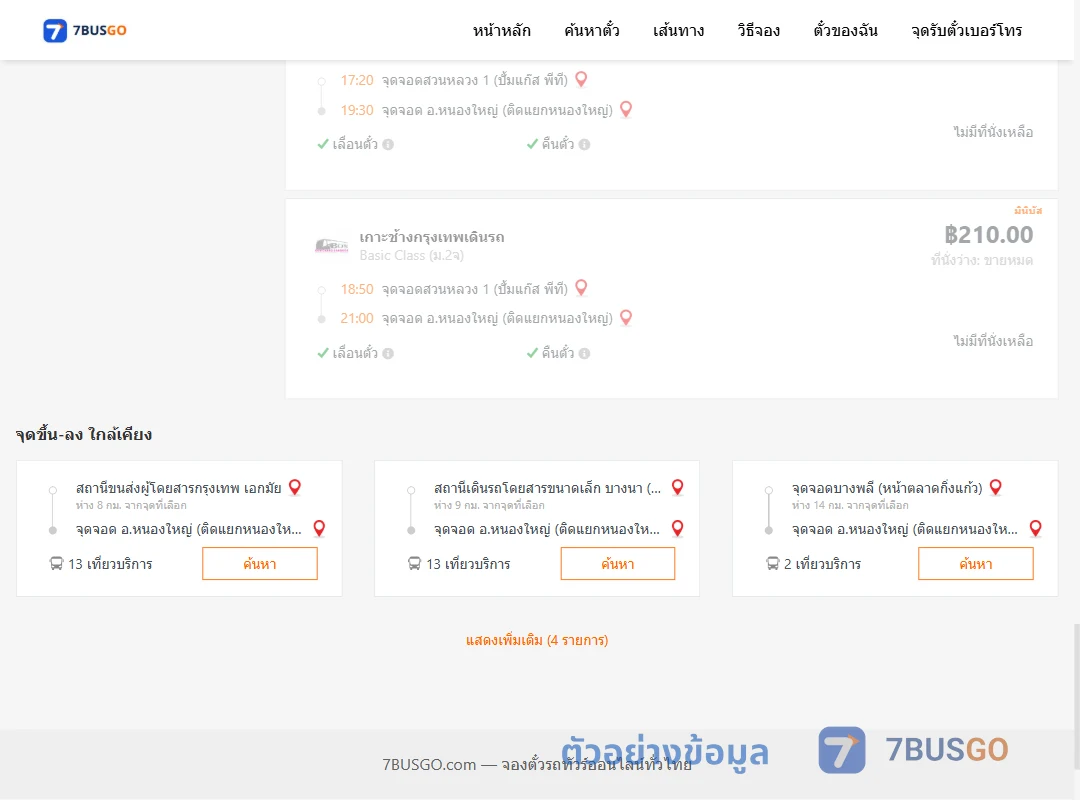1080x800 pixels.
Task: Click map pin beside สถานีขนส่งผู้โดยสารกรุงเทพ เอกมัย
Action: (x=295, y=487)
